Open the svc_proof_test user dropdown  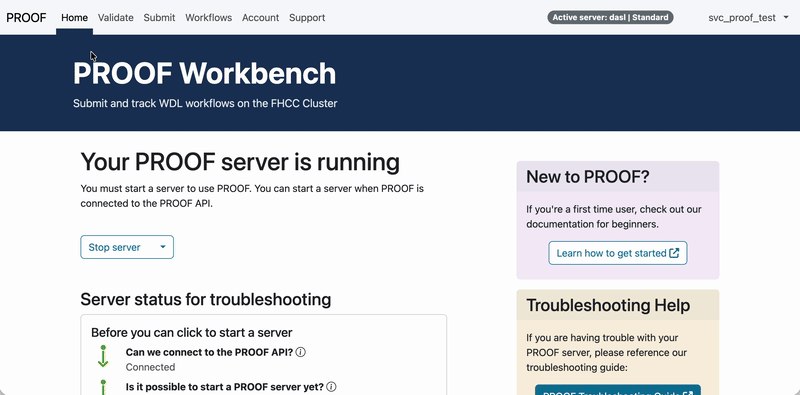(748, 17)
